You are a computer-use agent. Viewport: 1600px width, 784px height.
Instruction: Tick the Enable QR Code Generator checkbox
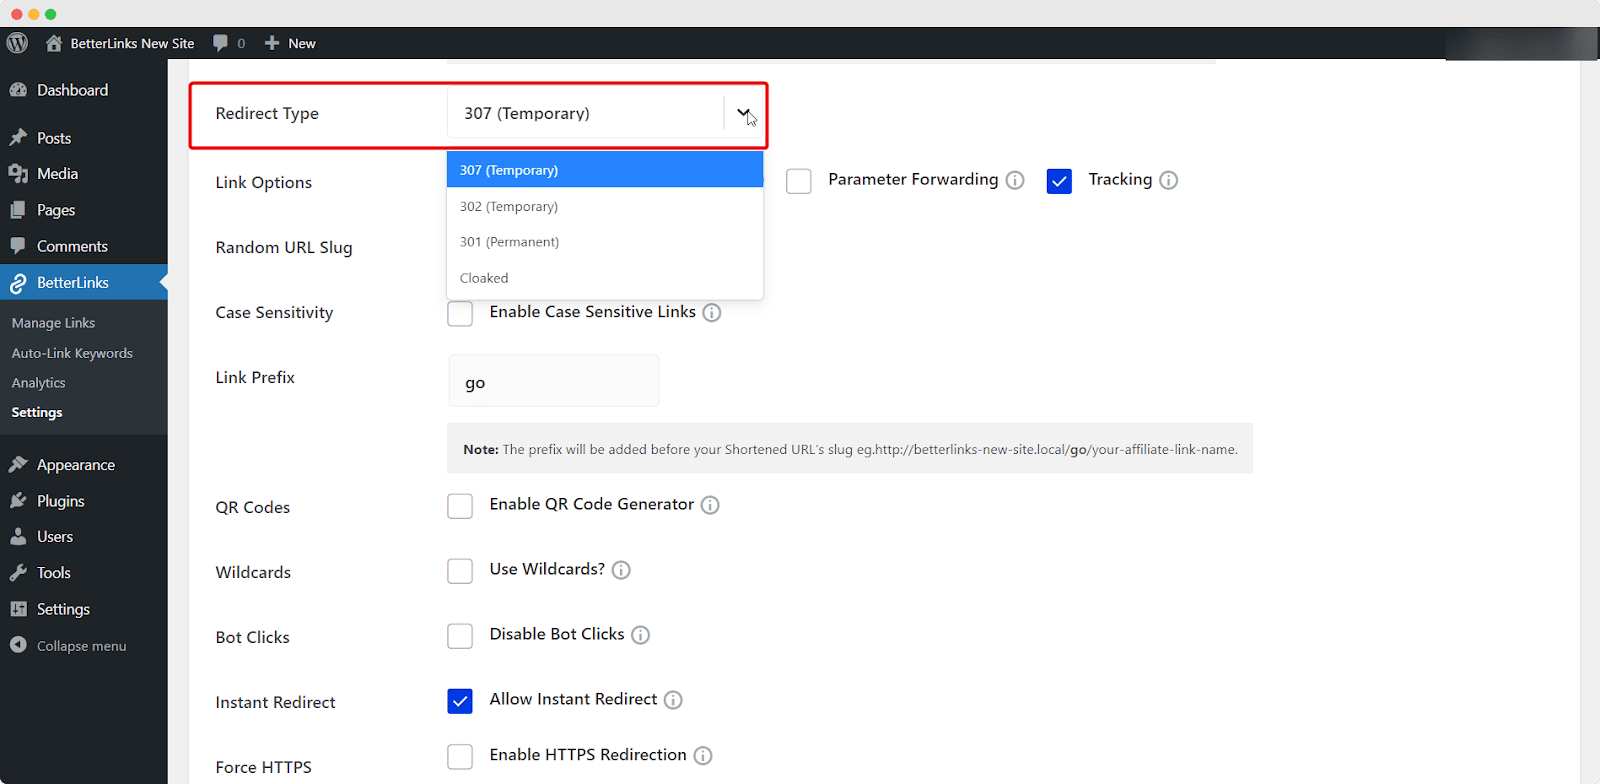point(460,506)
